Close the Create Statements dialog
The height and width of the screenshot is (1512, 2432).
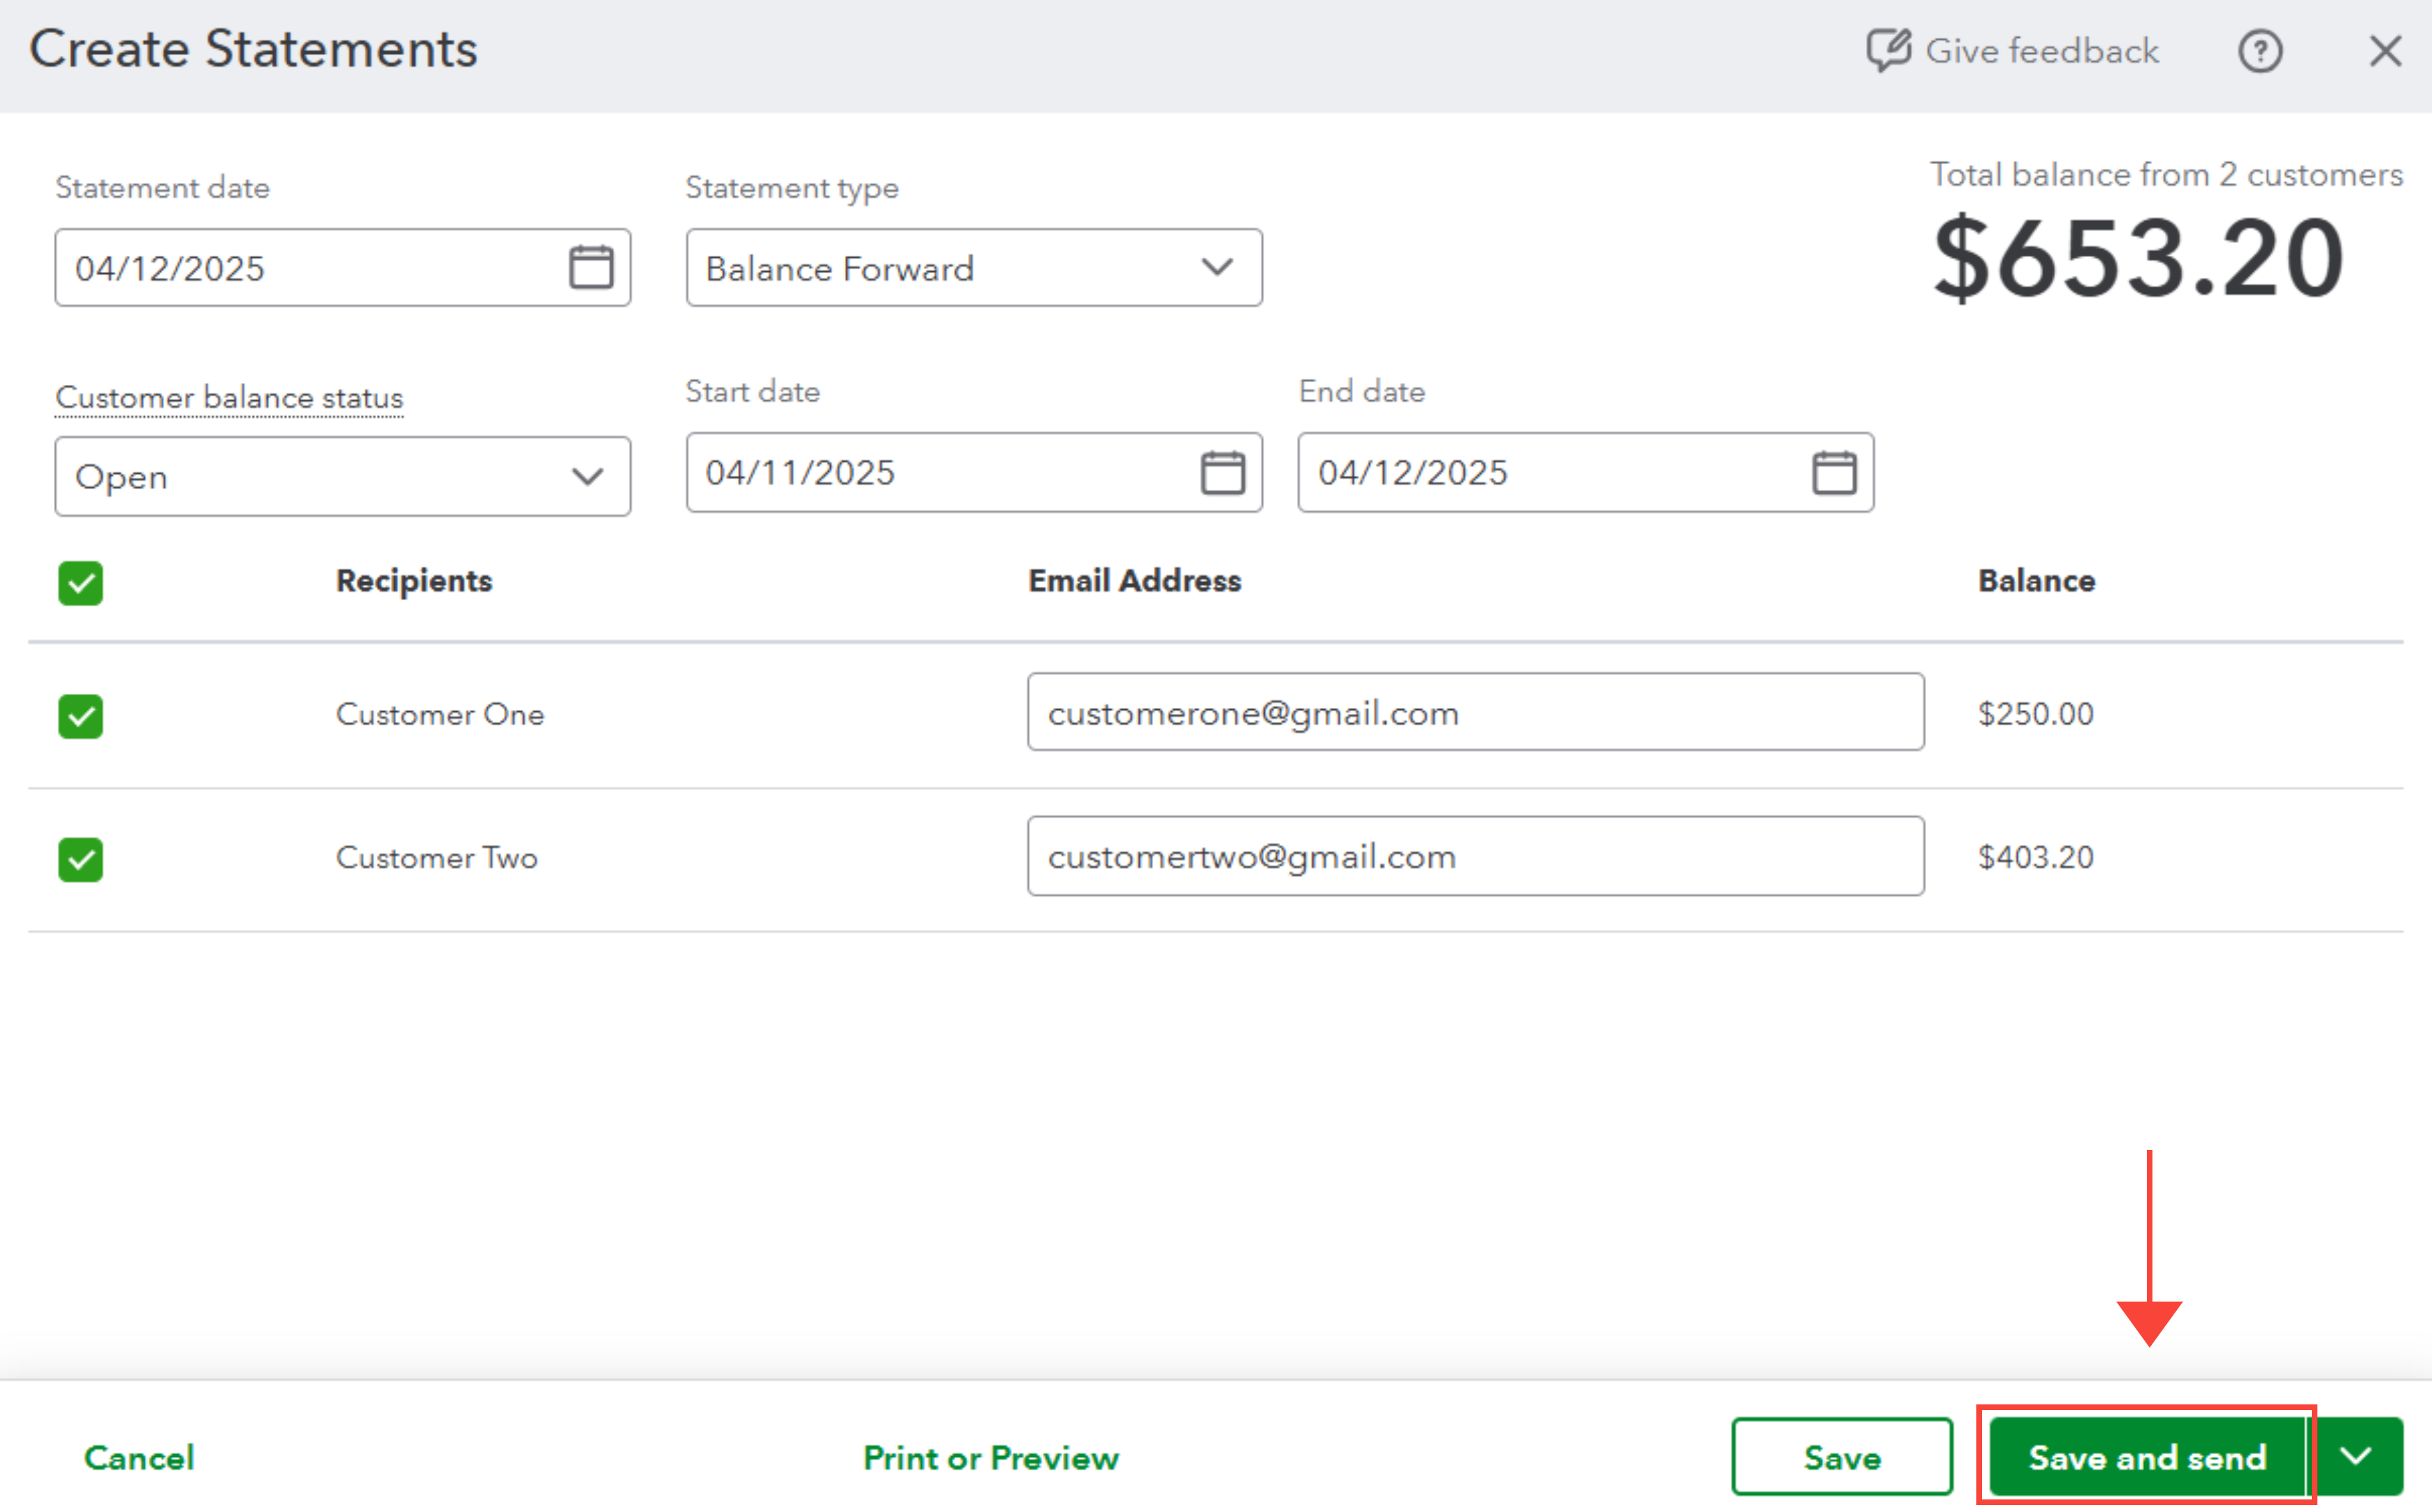coord(2385,51)
